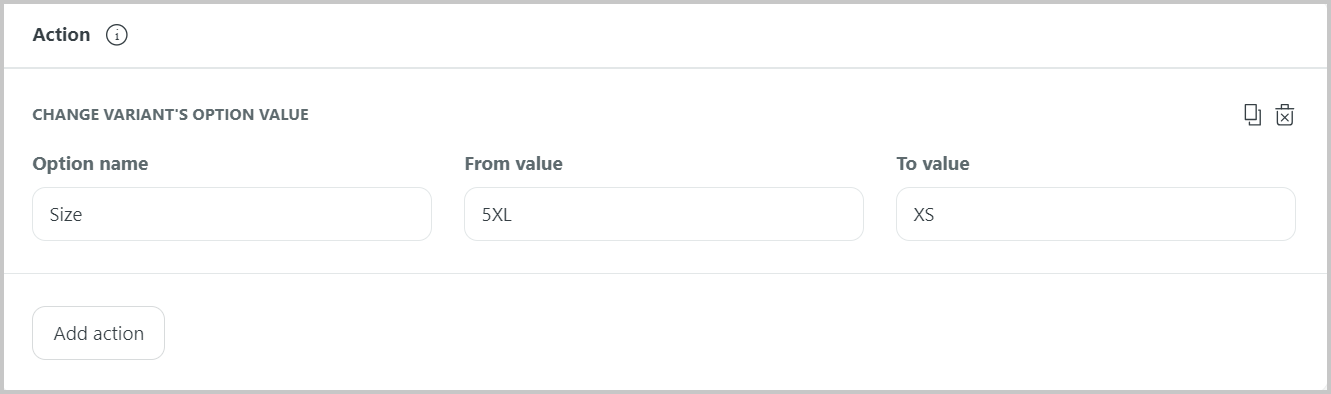Duplicate the Change Variant's Option Value action

(x=1252, y=115)
